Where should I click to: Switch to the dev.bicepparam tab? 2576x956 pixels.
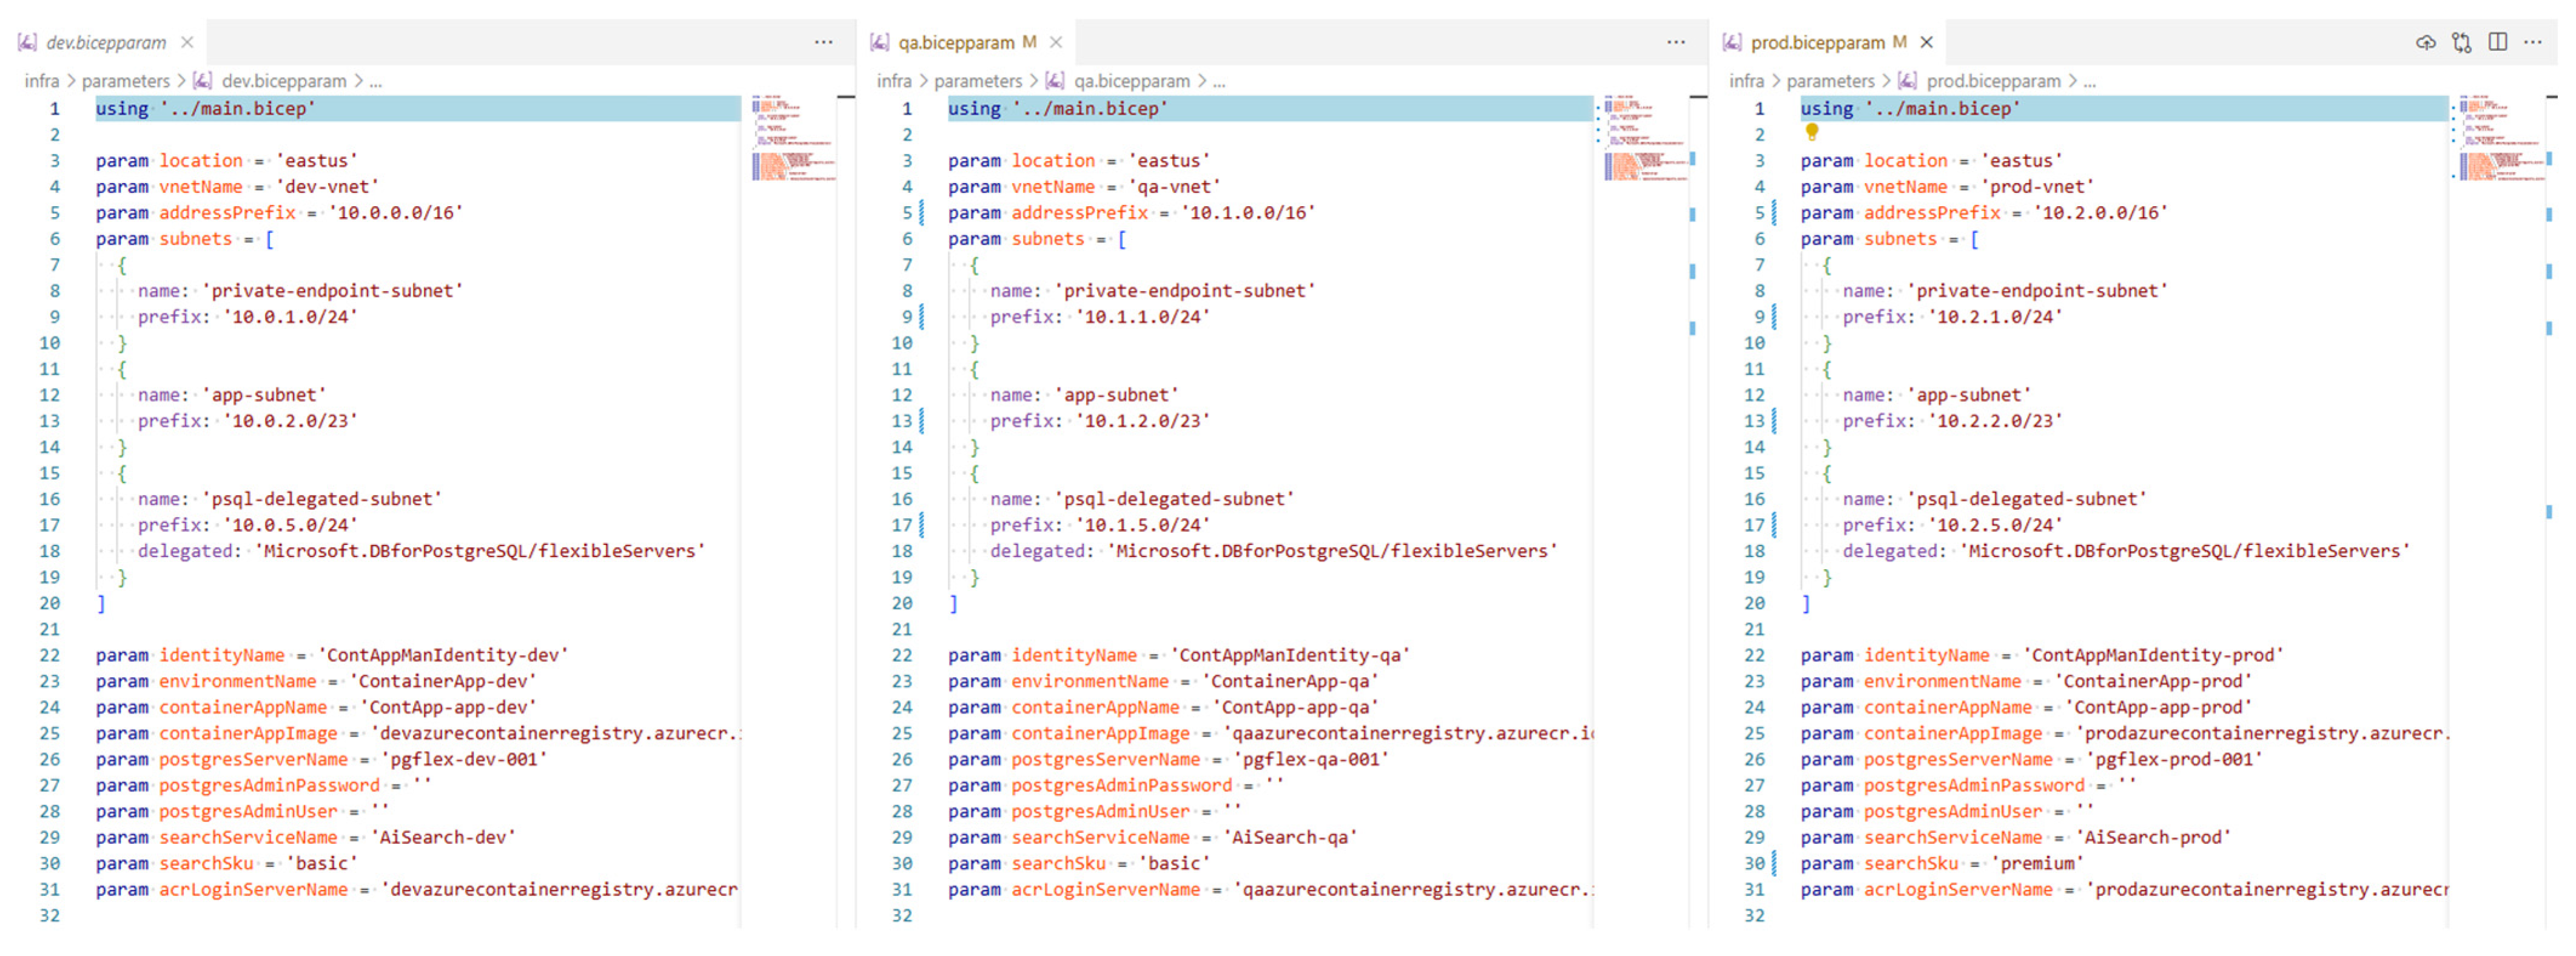(106, 42)
